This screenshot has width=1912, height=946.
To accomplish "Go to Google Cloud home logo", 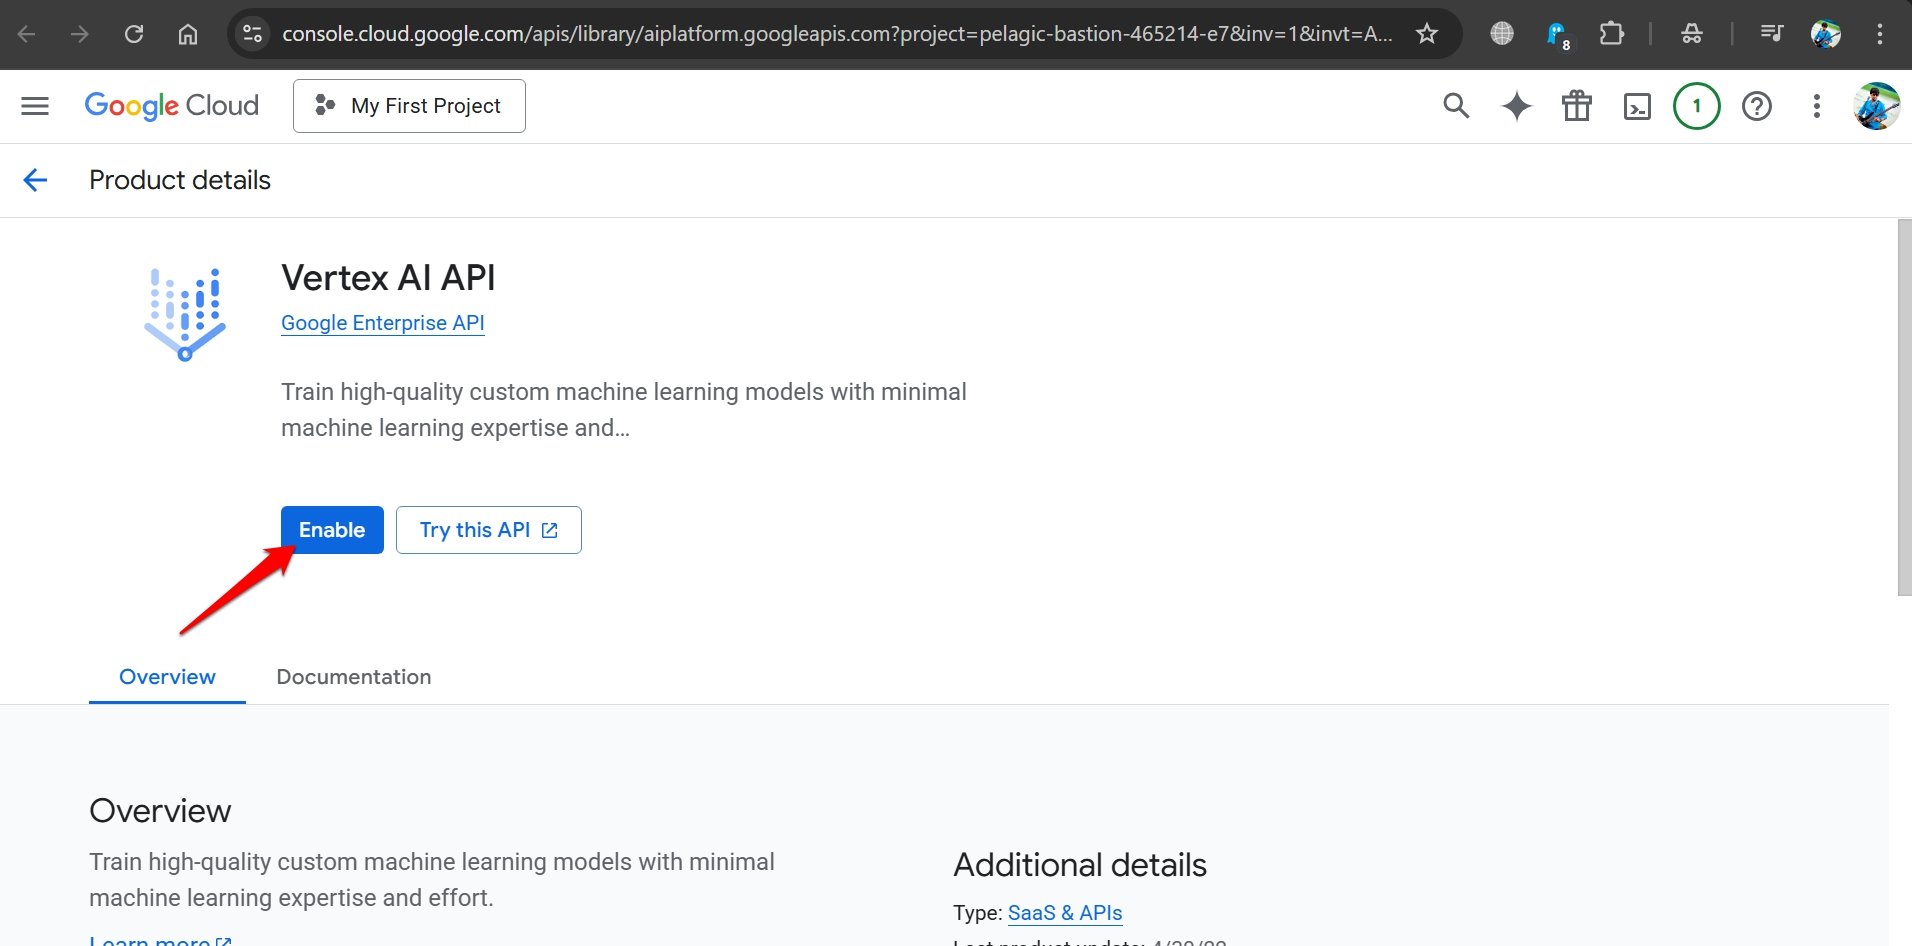I will click(x=172, y=106).
